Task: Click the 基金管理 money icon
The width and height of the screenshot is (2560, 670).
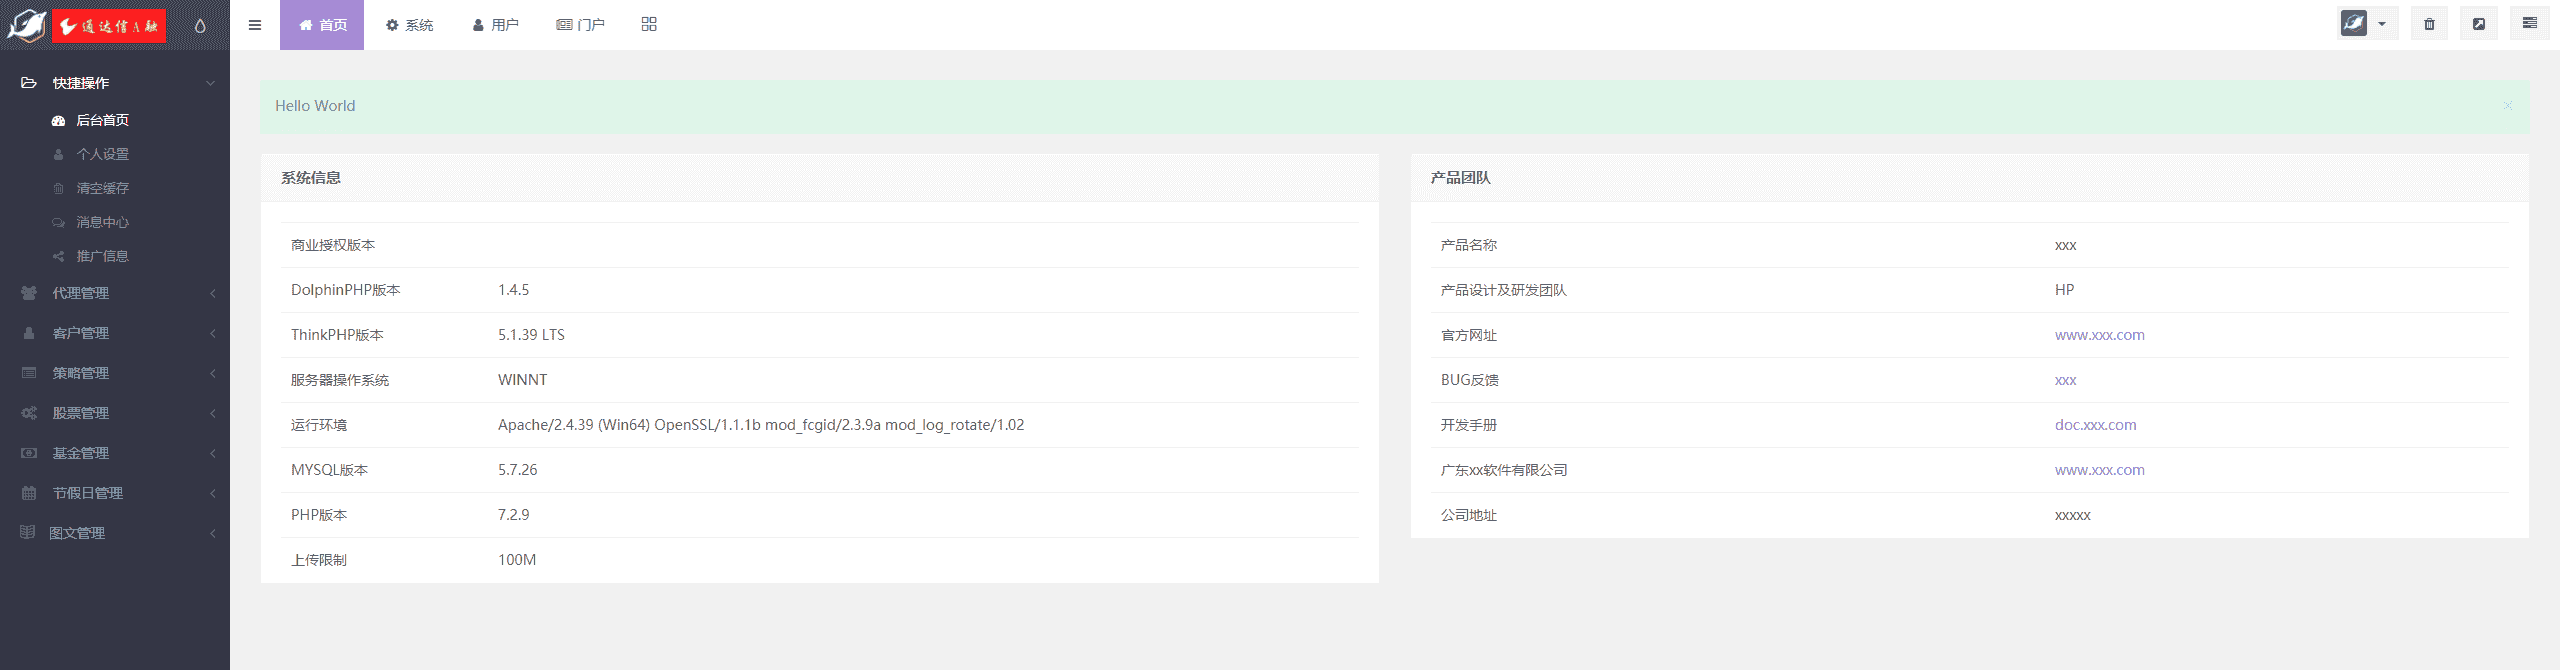Action: [x=29, y=453]
